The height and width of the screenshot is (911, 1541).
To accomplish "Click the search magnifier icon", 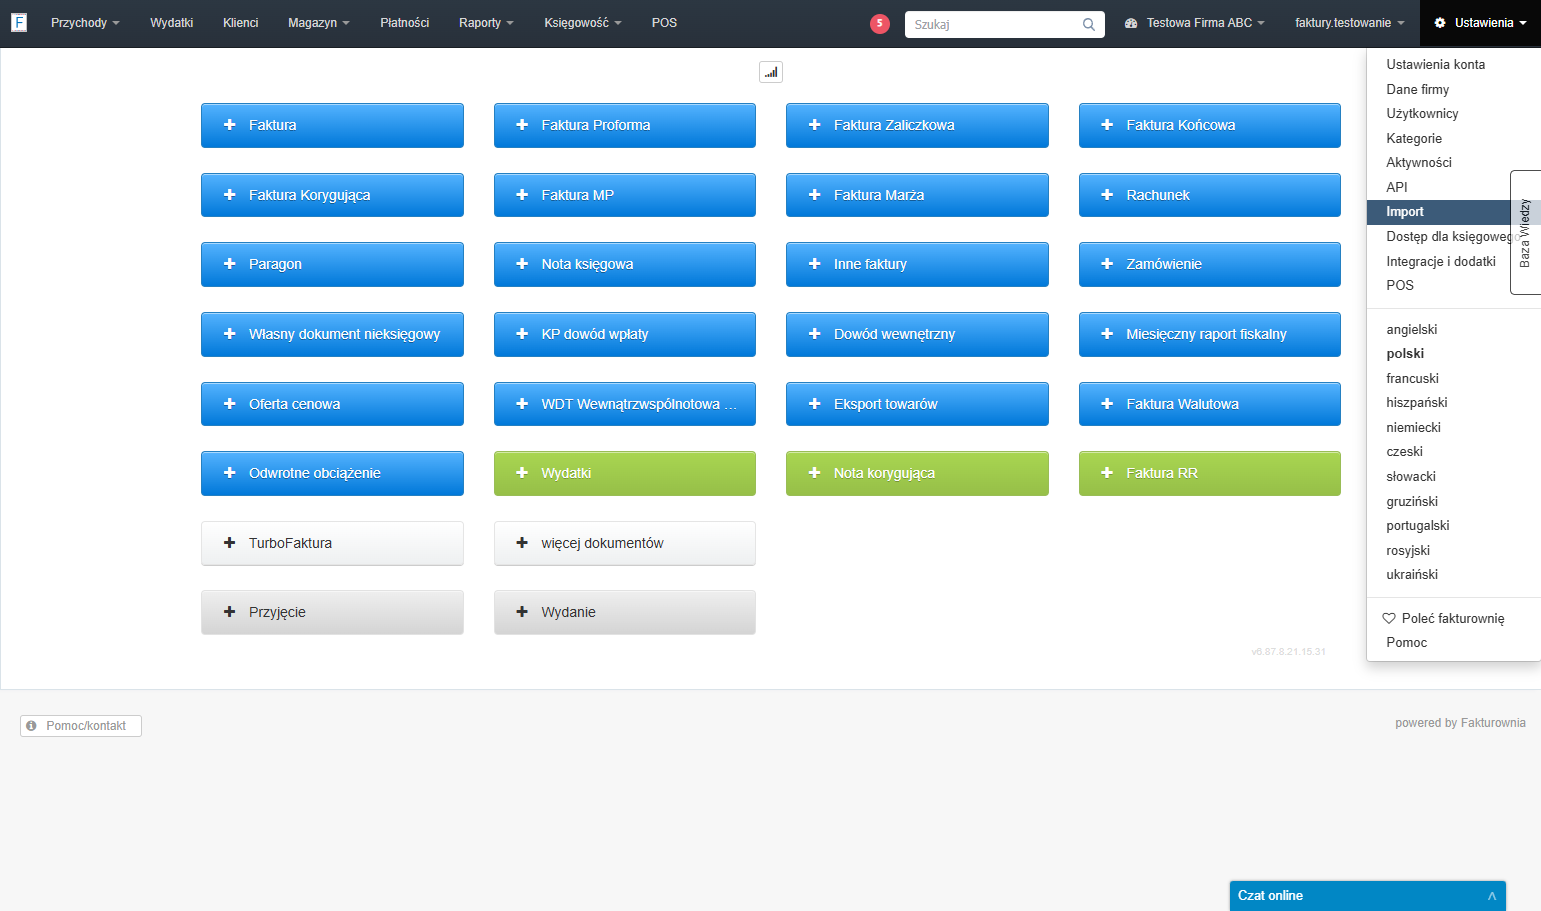I will 1089,24.
